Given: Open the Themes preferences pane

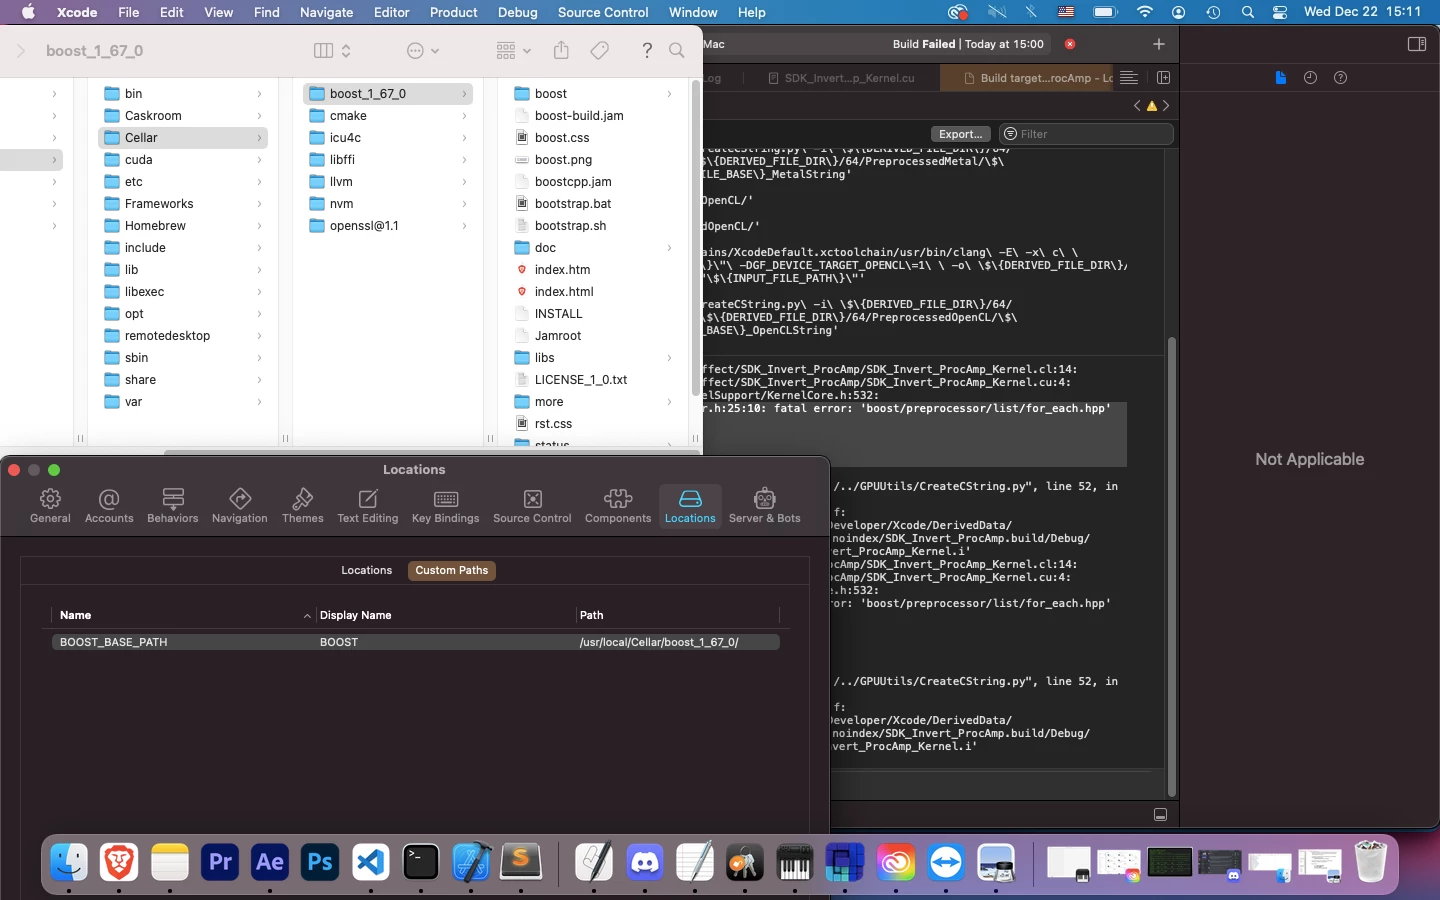Looking at the screenshot, I should 303,506.
